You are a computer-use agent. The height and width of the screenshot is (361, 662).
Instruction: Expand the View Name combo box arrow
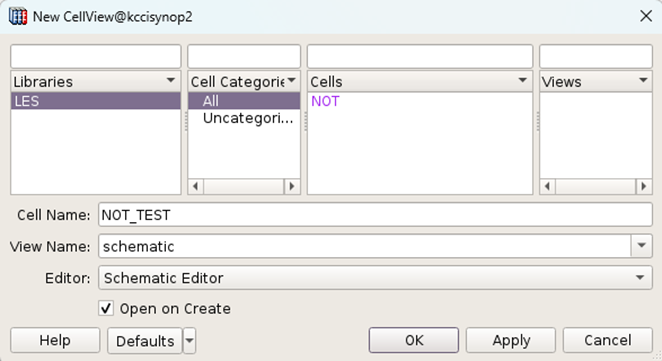(x=641, y=246)
